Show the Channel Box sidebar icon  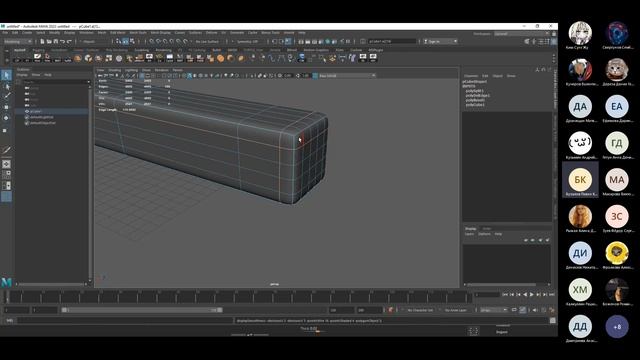pos(553,41)
